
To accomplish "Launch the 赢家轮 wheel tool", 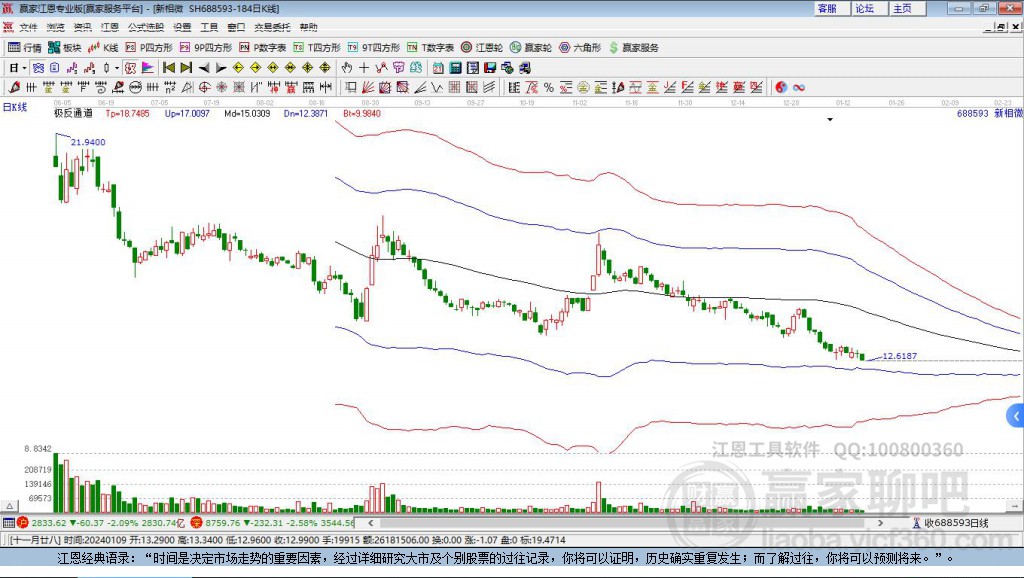I will [531, 48].
